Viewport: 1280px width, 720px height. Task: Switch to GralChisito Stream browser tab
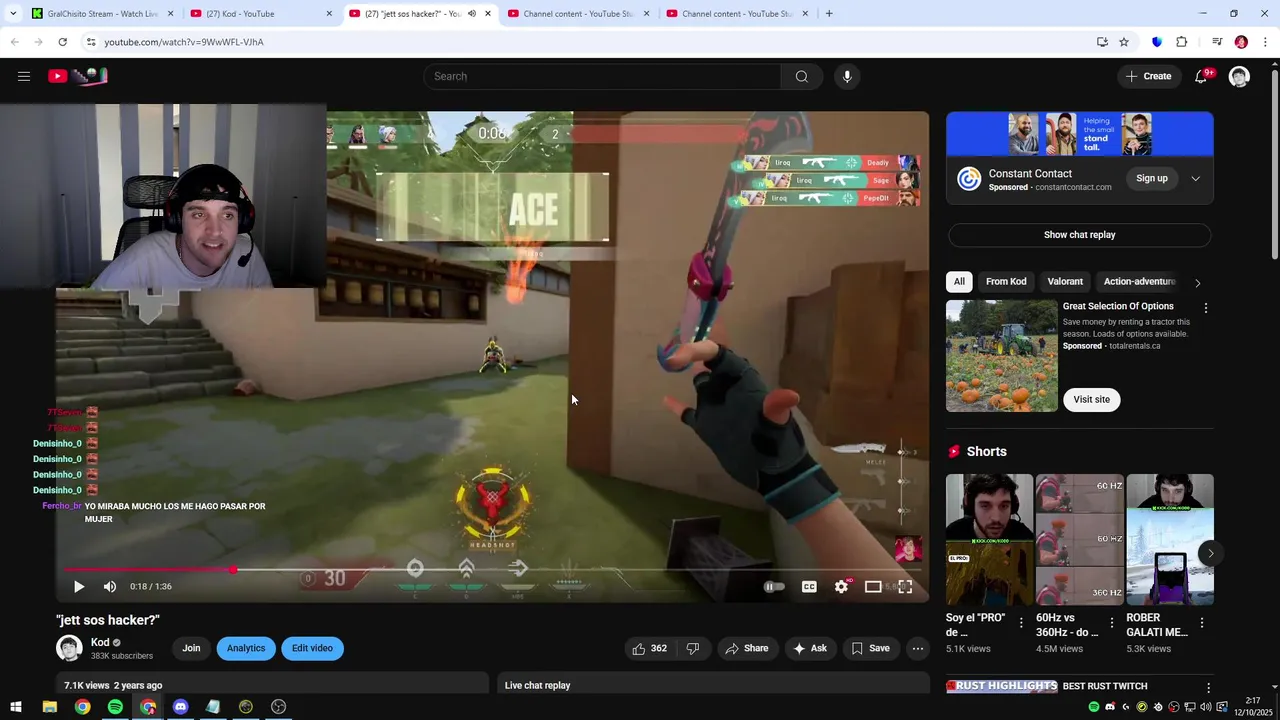click(x=103, y=14)
